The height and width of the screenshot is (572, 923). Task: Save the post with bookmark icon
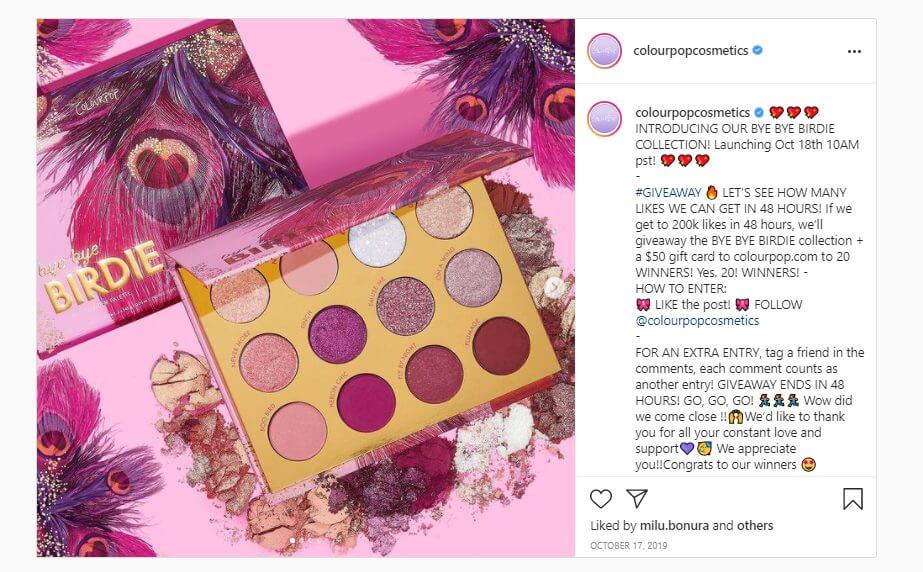tap(852, 499)
